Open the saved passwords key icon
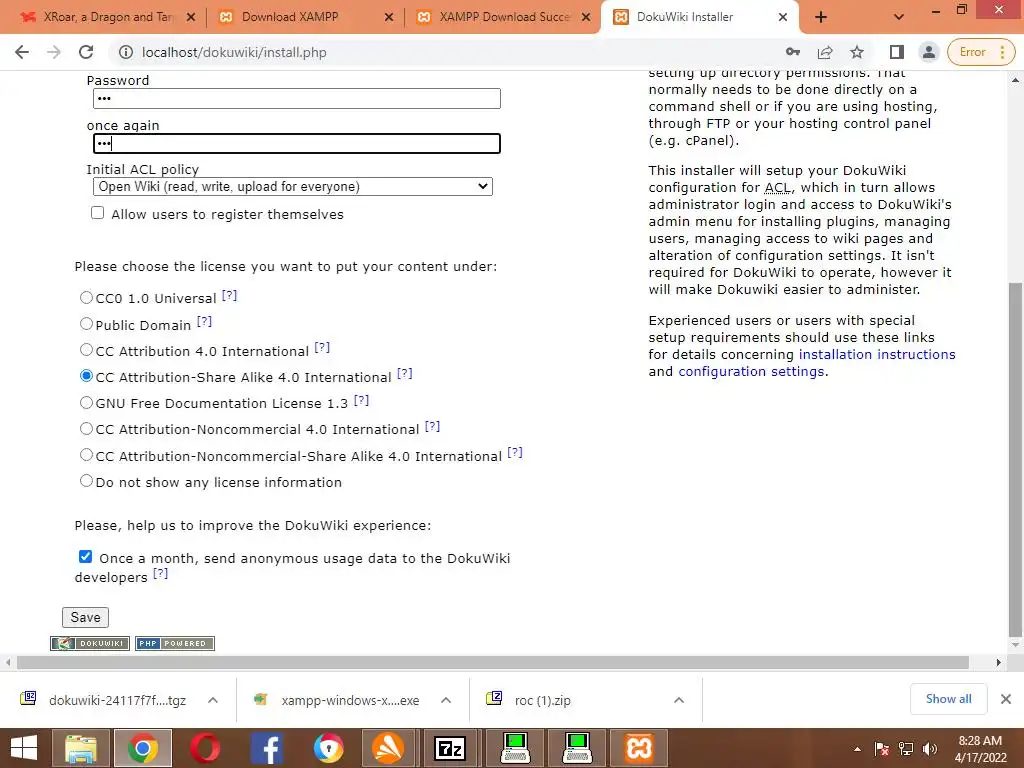This screenshot has height=768, width=1024. pos(793,52)
